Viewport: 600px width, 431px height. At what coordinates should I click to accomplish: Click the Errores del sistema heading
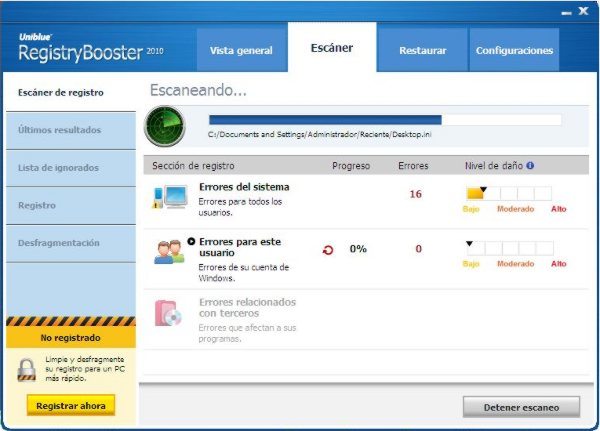(x=244, y=187)
